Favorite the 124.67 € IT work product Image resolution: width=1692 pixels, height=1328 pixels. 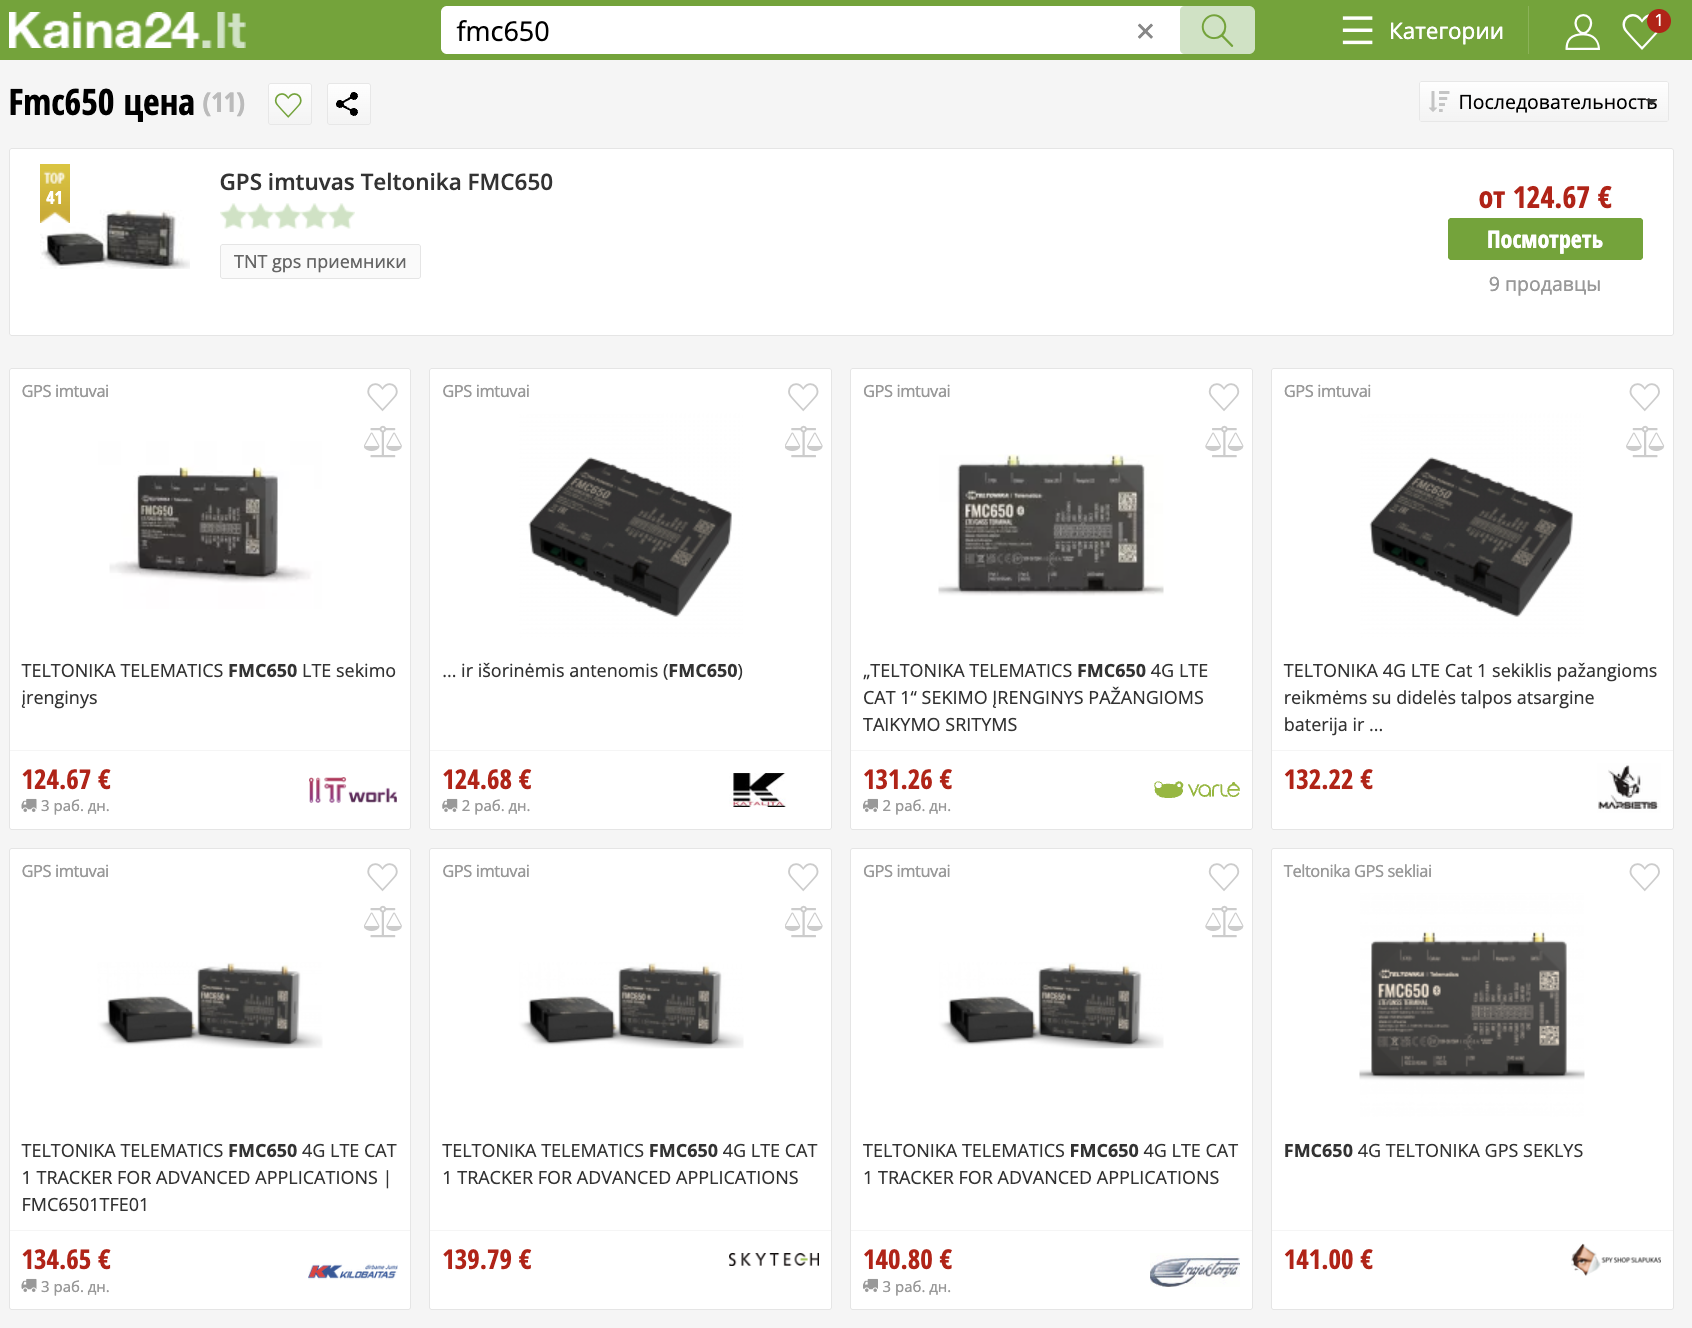click(382, 397)
